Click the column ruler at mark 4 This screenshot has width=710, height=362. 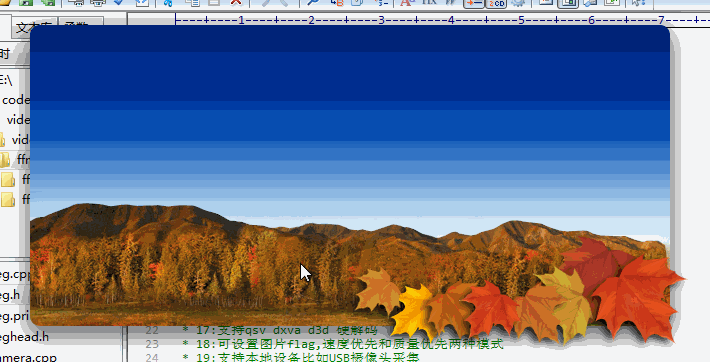[x=451, y=20]
